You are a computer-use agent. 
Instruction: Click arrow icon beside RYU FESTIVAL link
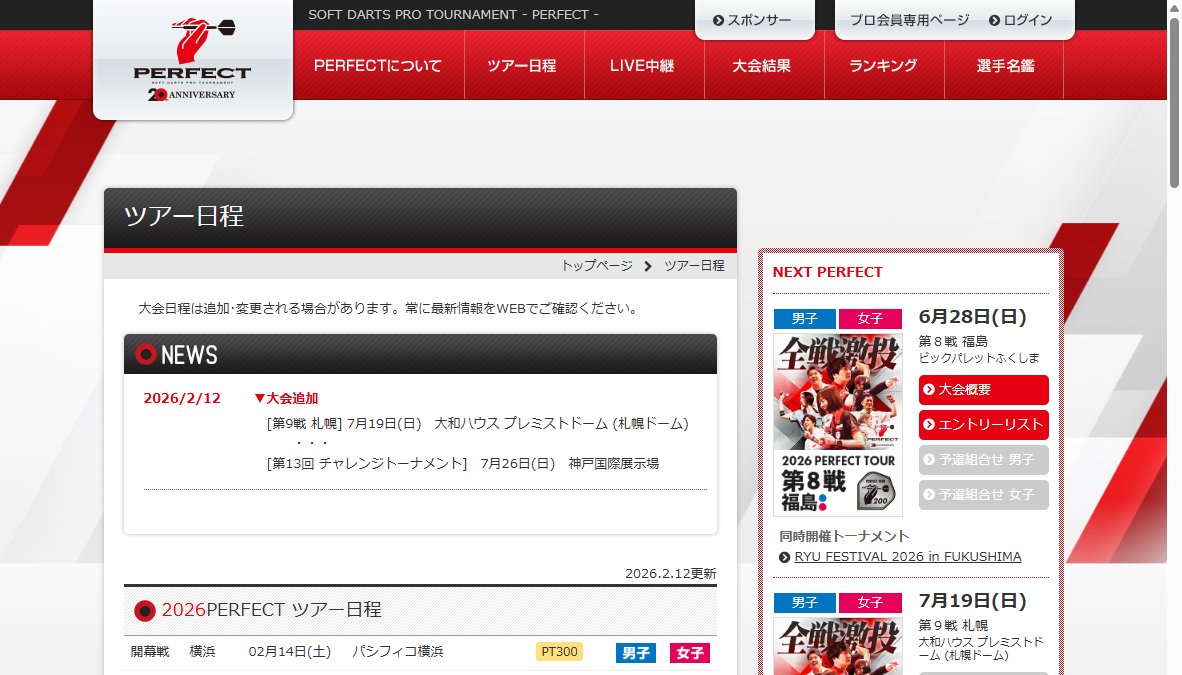tap(784, 557)
